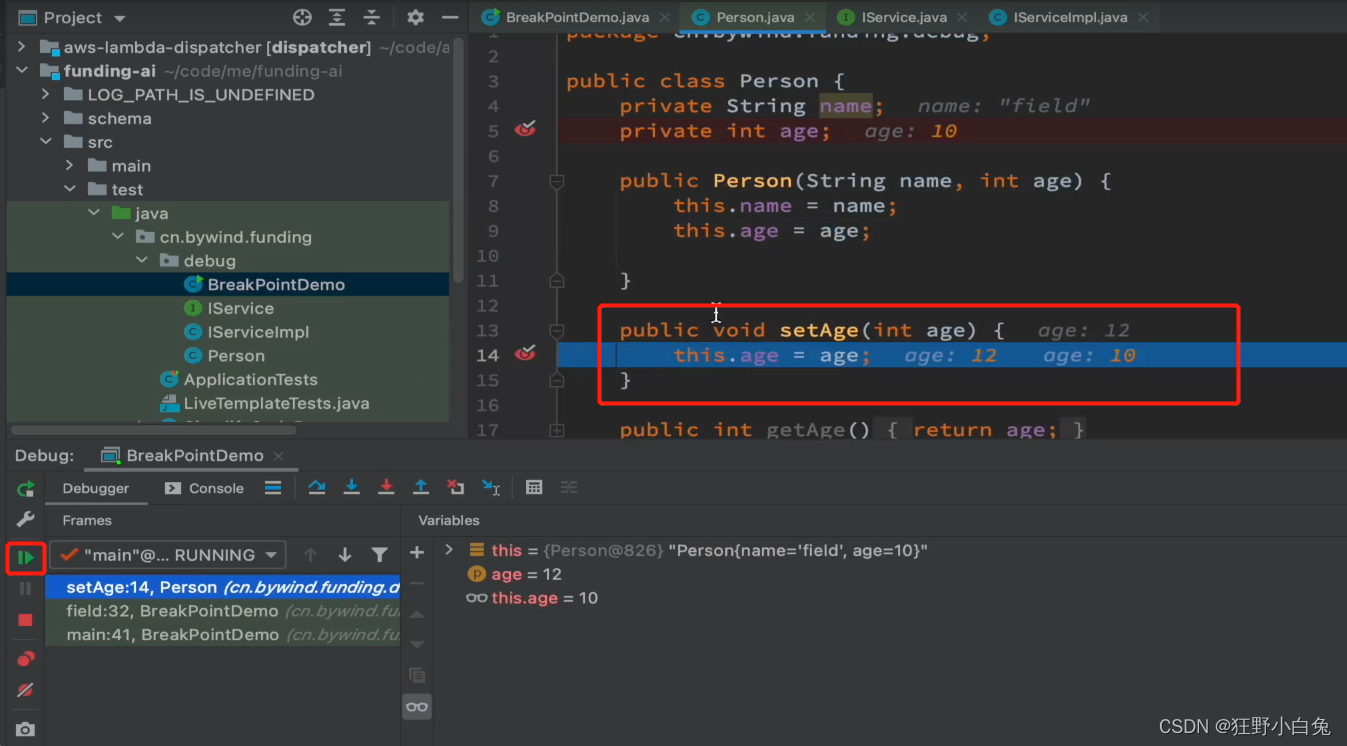This screenshot has width=1347, height=746.
Task: Collapse the funding-ai module
Action: point(22,71)
